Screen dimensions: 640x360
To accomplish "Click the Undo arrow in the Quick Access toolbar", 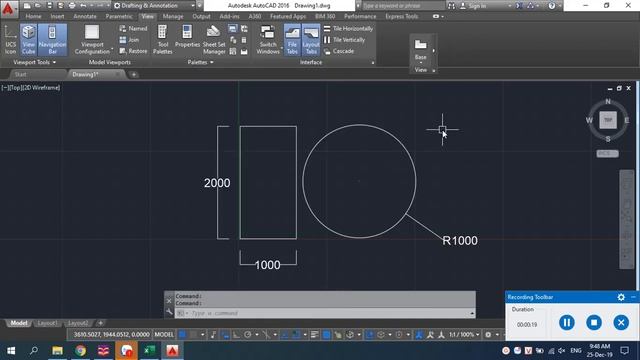I will coord(83,6).
